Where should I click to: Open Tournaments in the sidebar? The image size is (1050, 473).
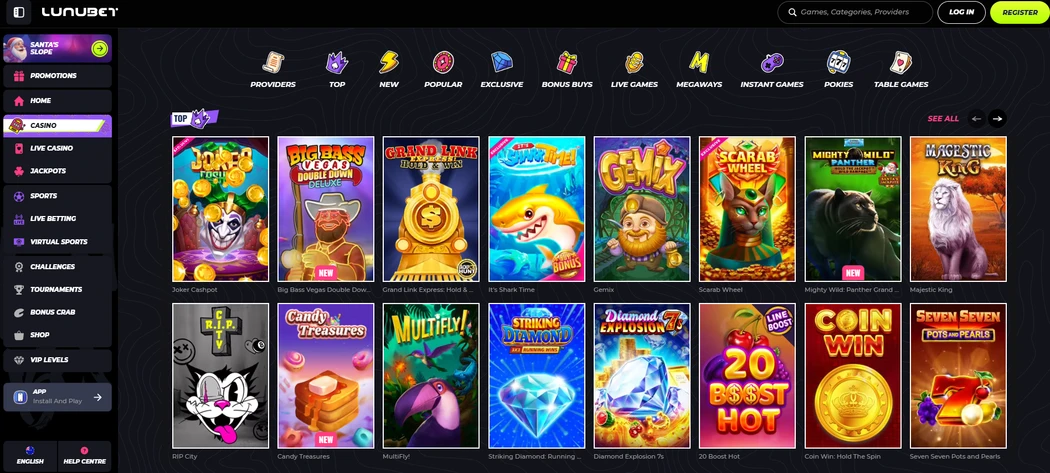[58, 289]
